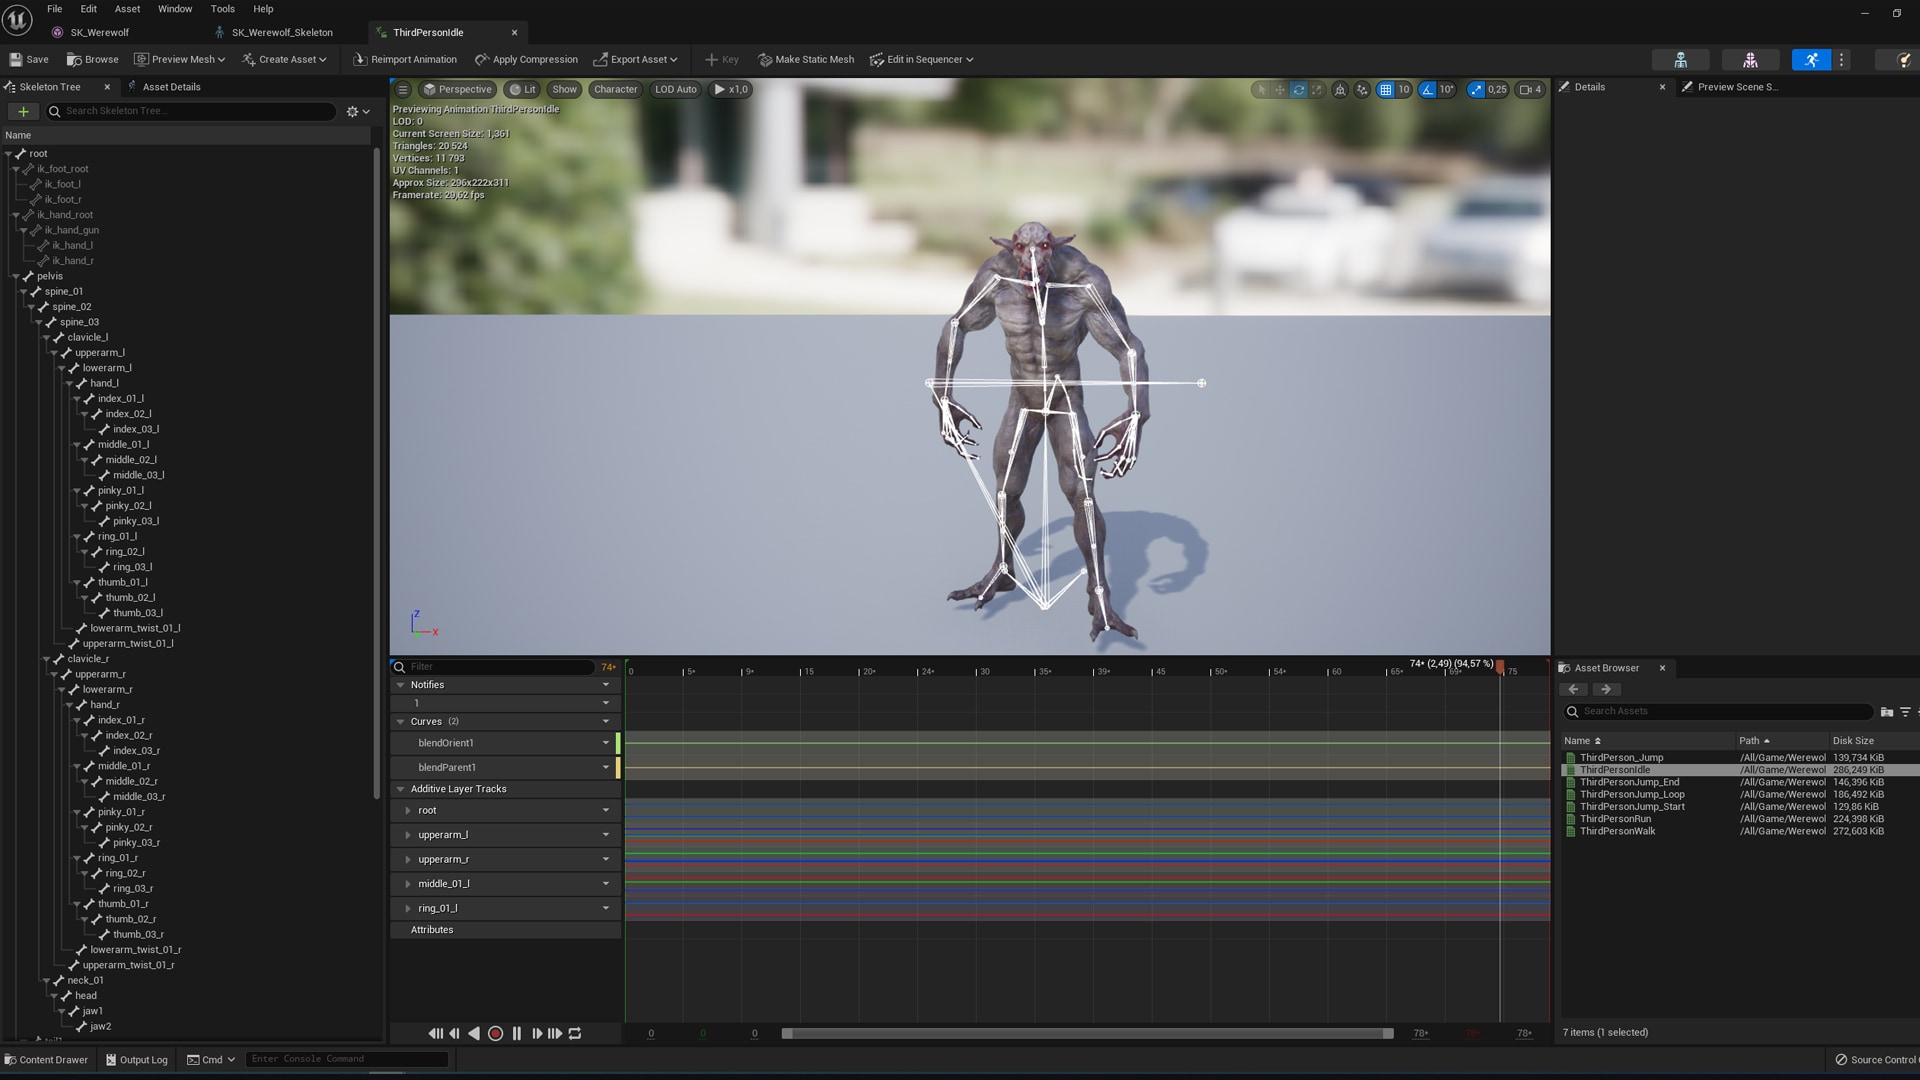The image size is (1920, 1080).
Task: Toggle grid snapping in viewport
Action: [x=1385, y=90]
